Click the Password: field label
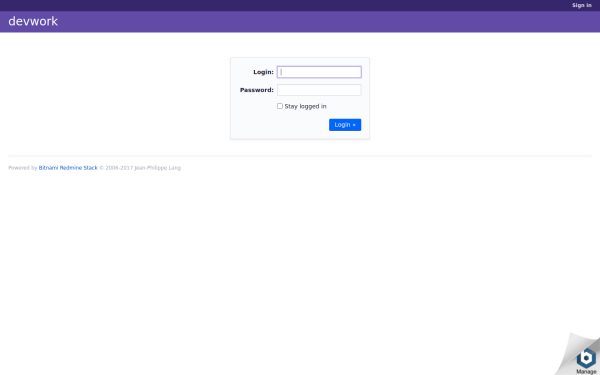The image size is (600, 375). [x=257, y=90]
